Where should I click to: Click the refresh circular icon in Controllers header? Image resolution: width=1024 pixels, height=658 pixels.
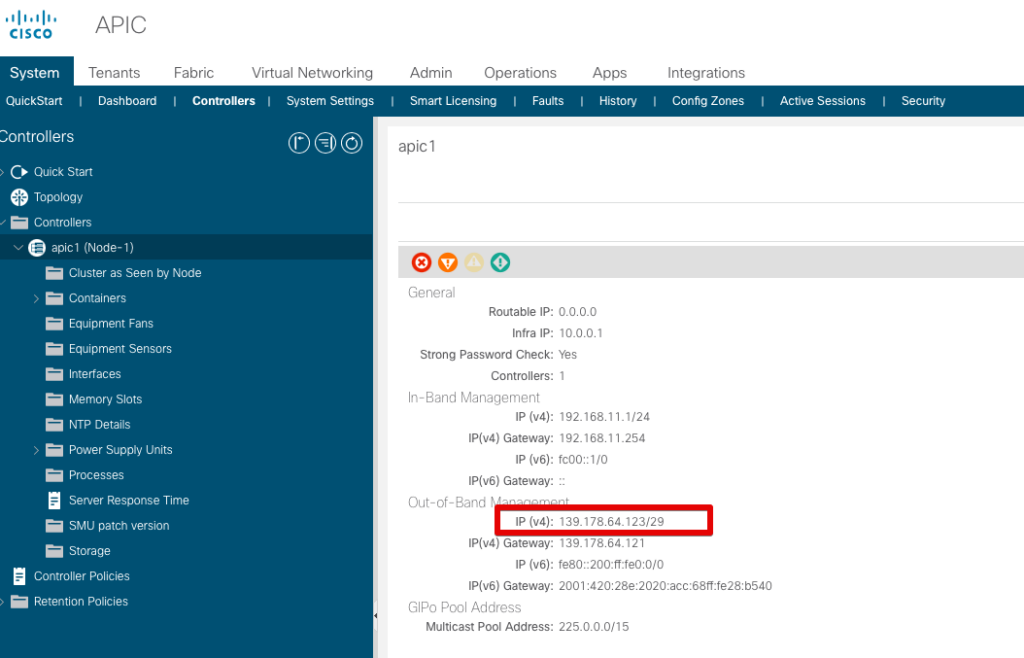pos(351,143)
